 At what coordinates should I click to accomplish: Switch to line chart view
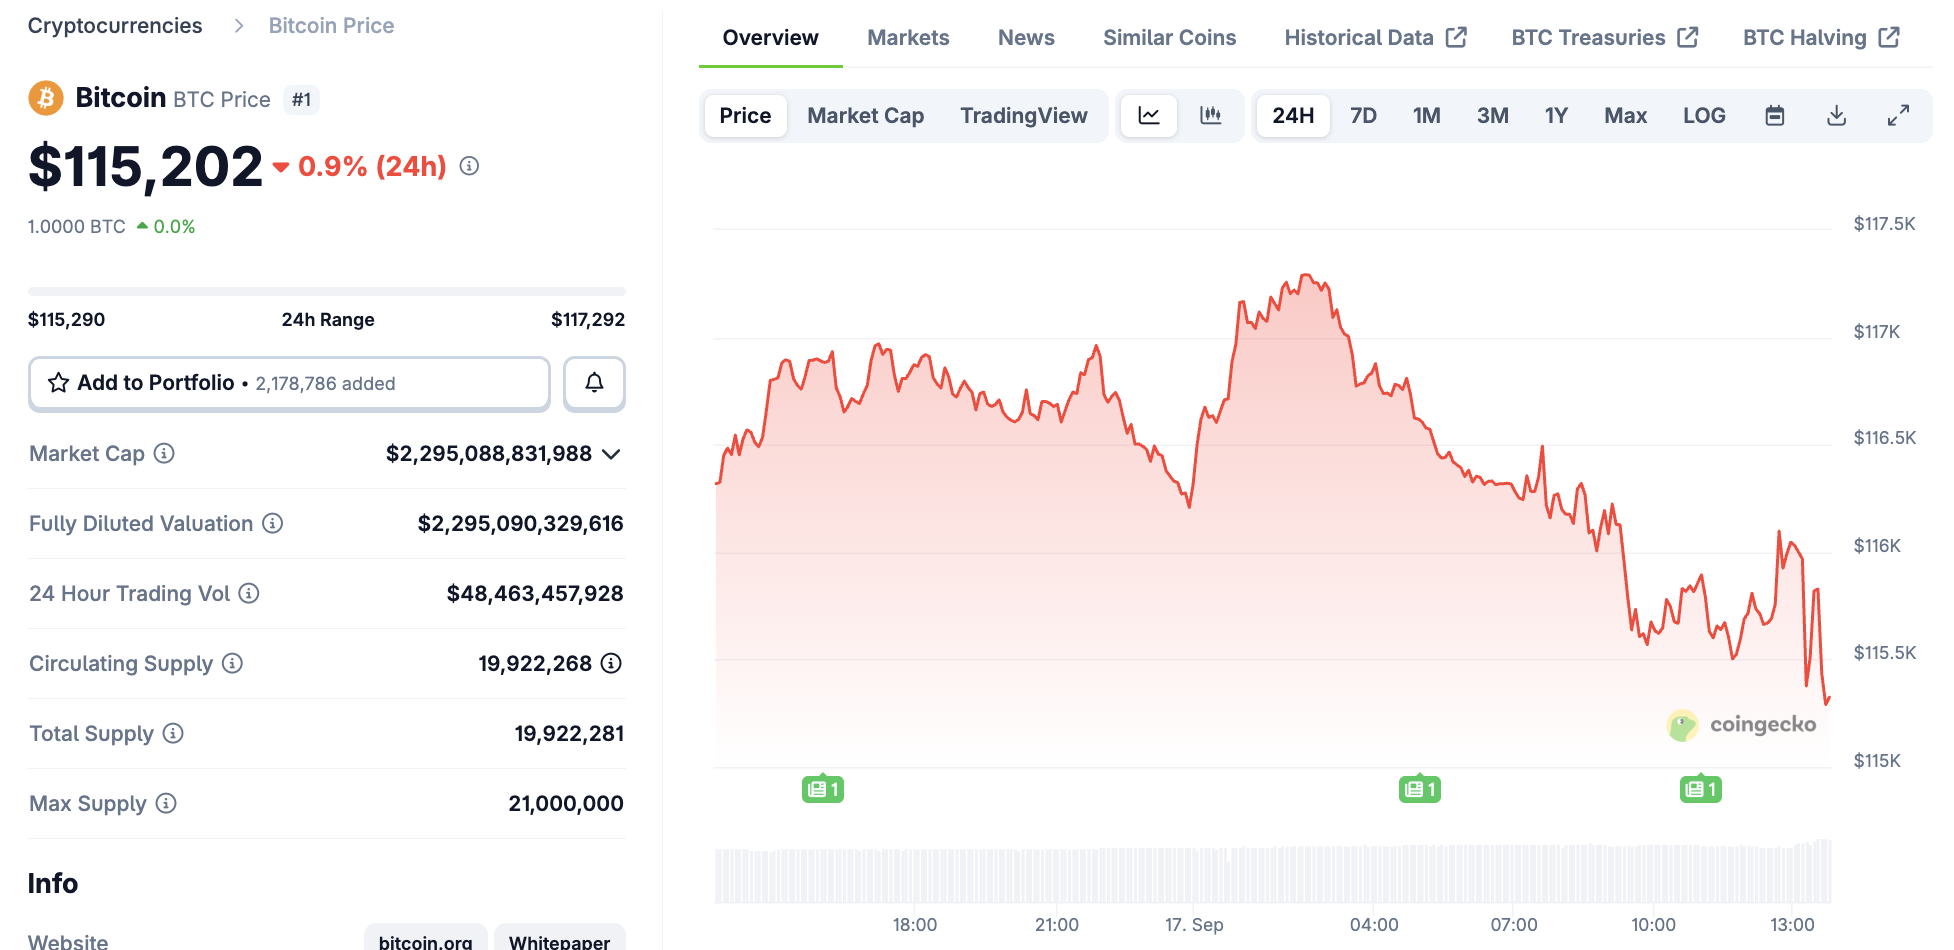[x=1149, y=116]
